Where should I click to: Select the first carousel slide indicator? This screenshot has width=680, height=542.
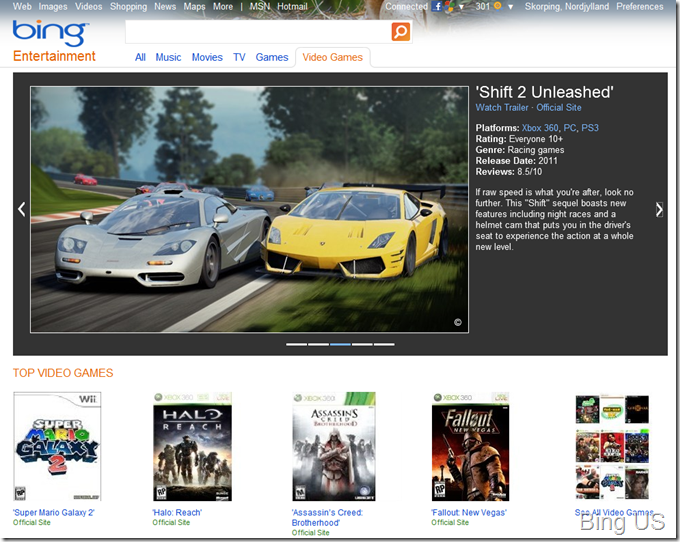point(297,344)
